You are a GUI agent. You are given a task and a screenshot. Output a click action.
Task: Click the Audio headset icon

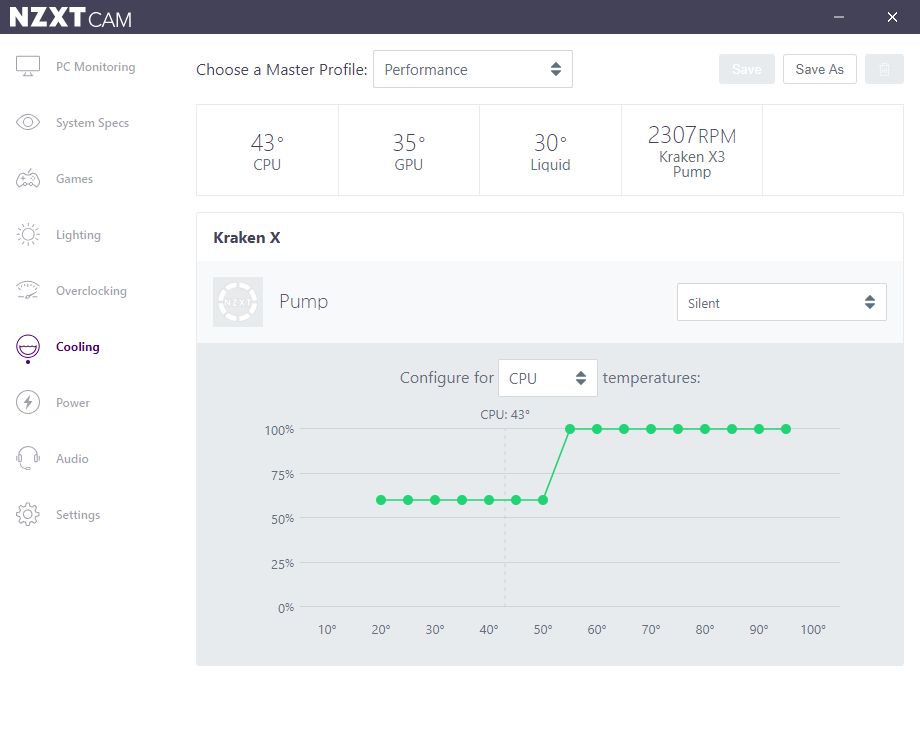[x=28, y=458]
